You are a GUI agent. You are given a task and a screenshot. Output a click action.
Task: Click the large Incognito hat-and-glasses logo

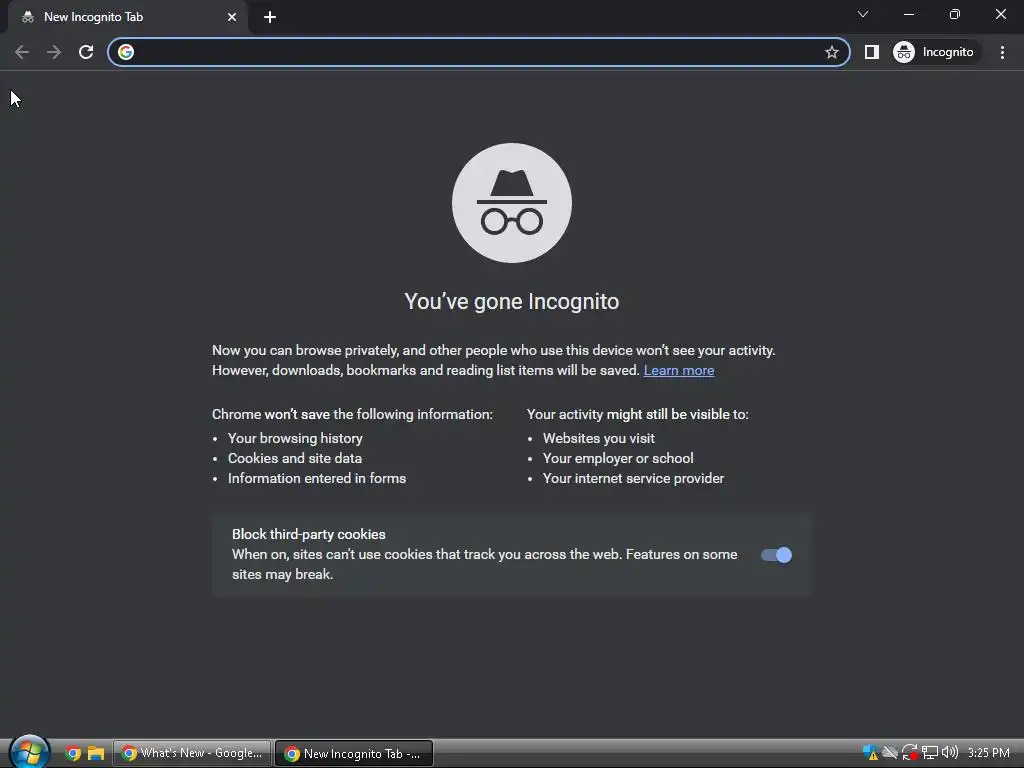[512, 203]
